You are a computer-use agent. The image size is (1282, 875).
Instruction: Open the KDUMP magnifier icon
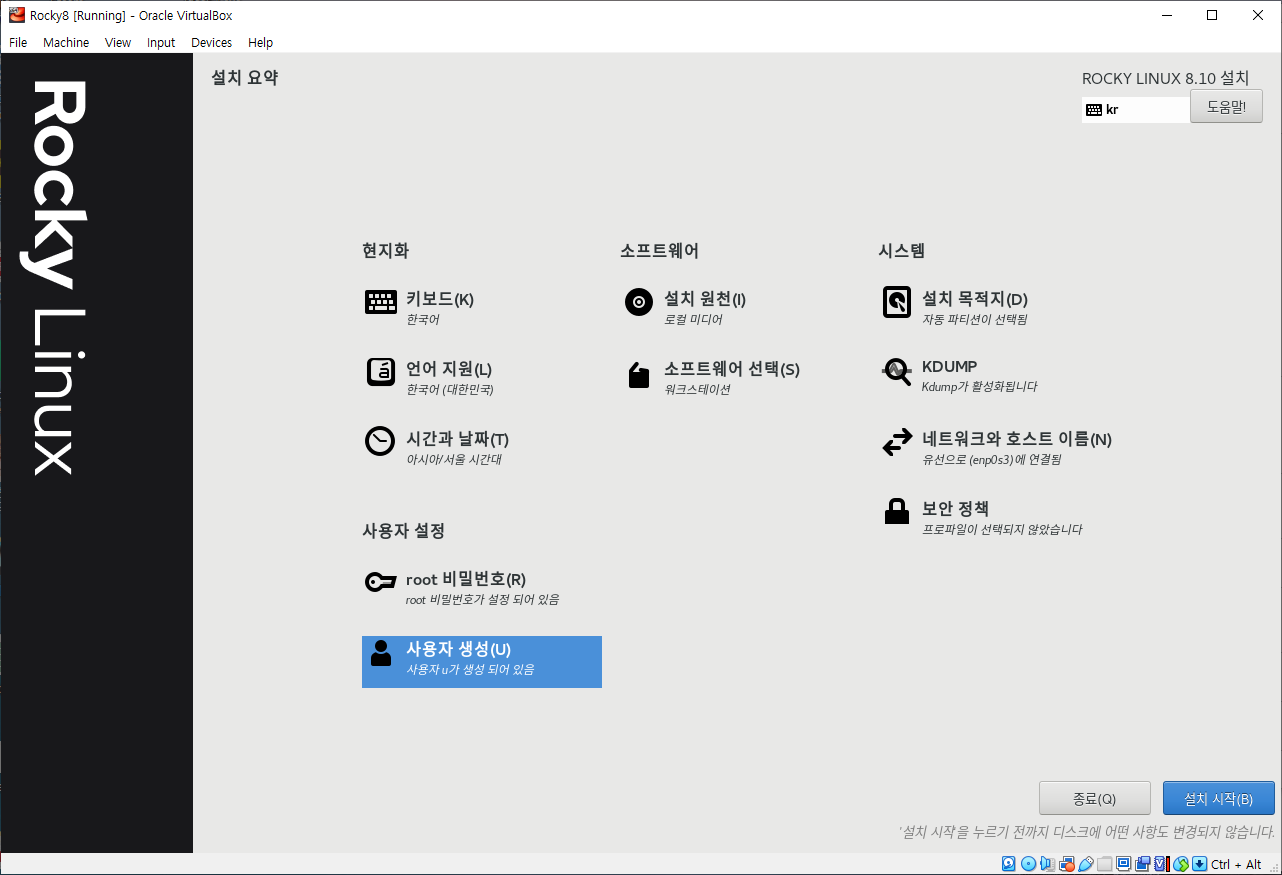[x=897, y=372]
